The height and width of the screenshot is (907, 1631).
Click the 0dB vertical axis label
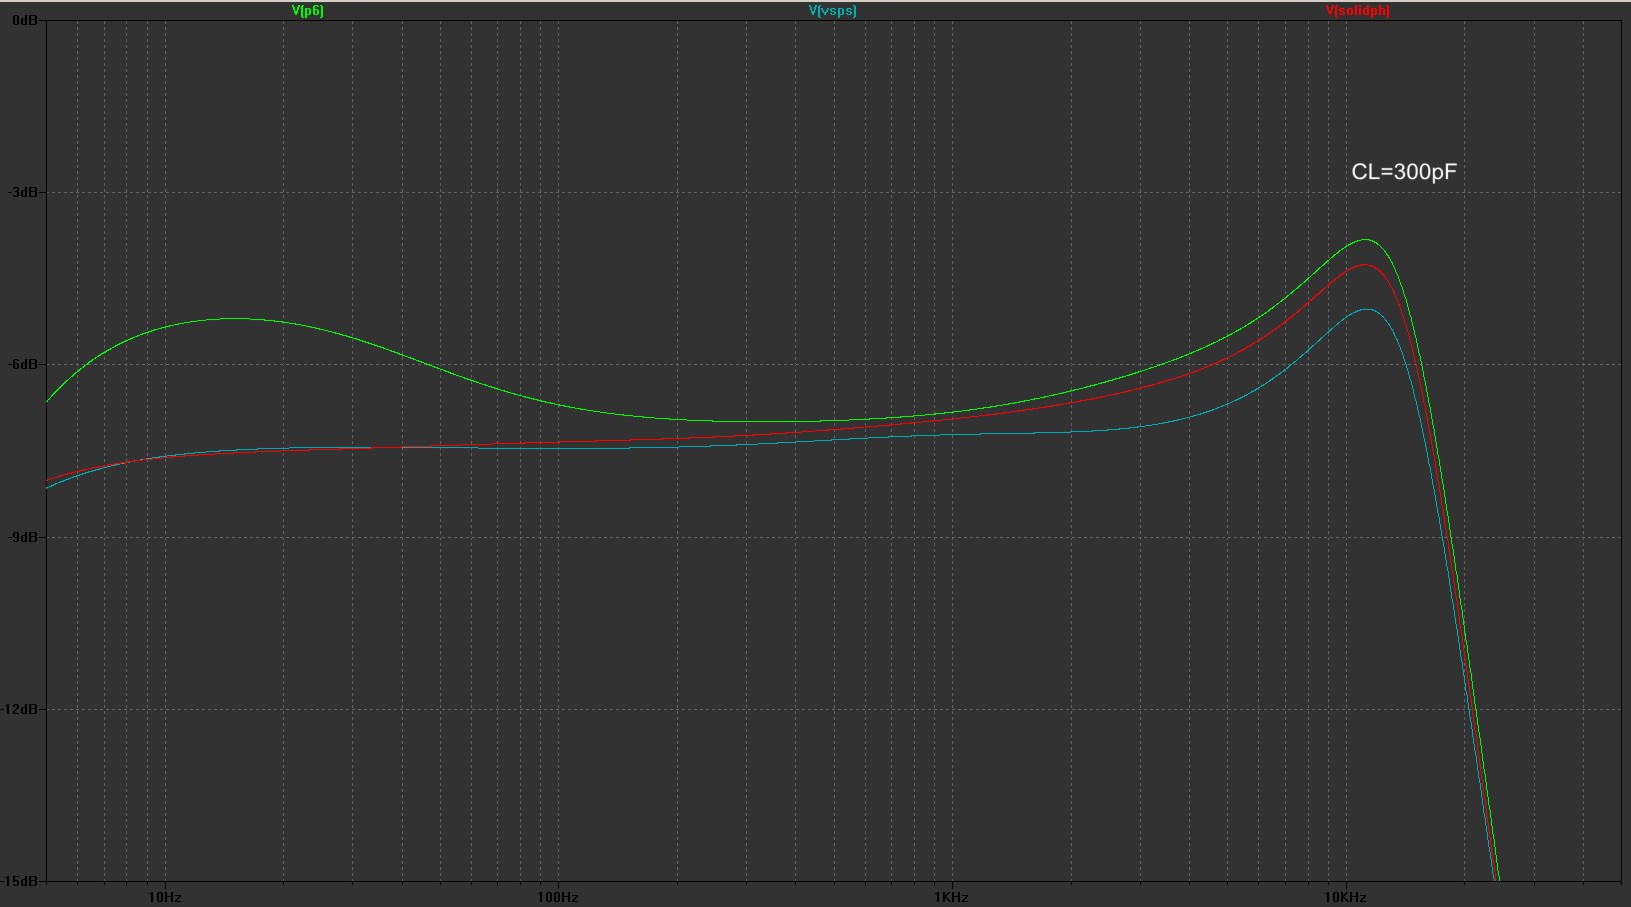25,19
